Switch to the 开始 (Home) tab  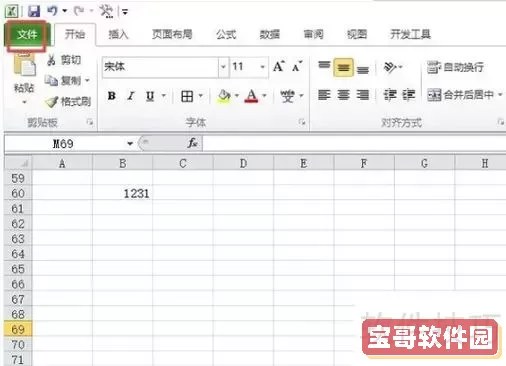point(75,34)
